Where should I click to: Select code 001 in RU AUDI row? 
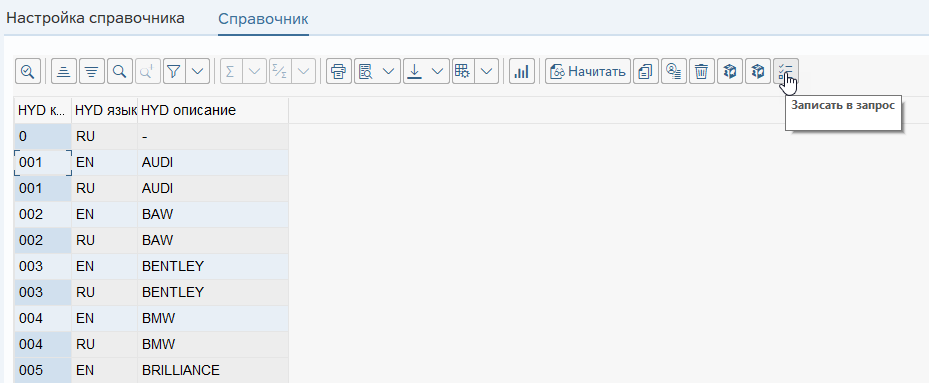click(x=43, y=189)
